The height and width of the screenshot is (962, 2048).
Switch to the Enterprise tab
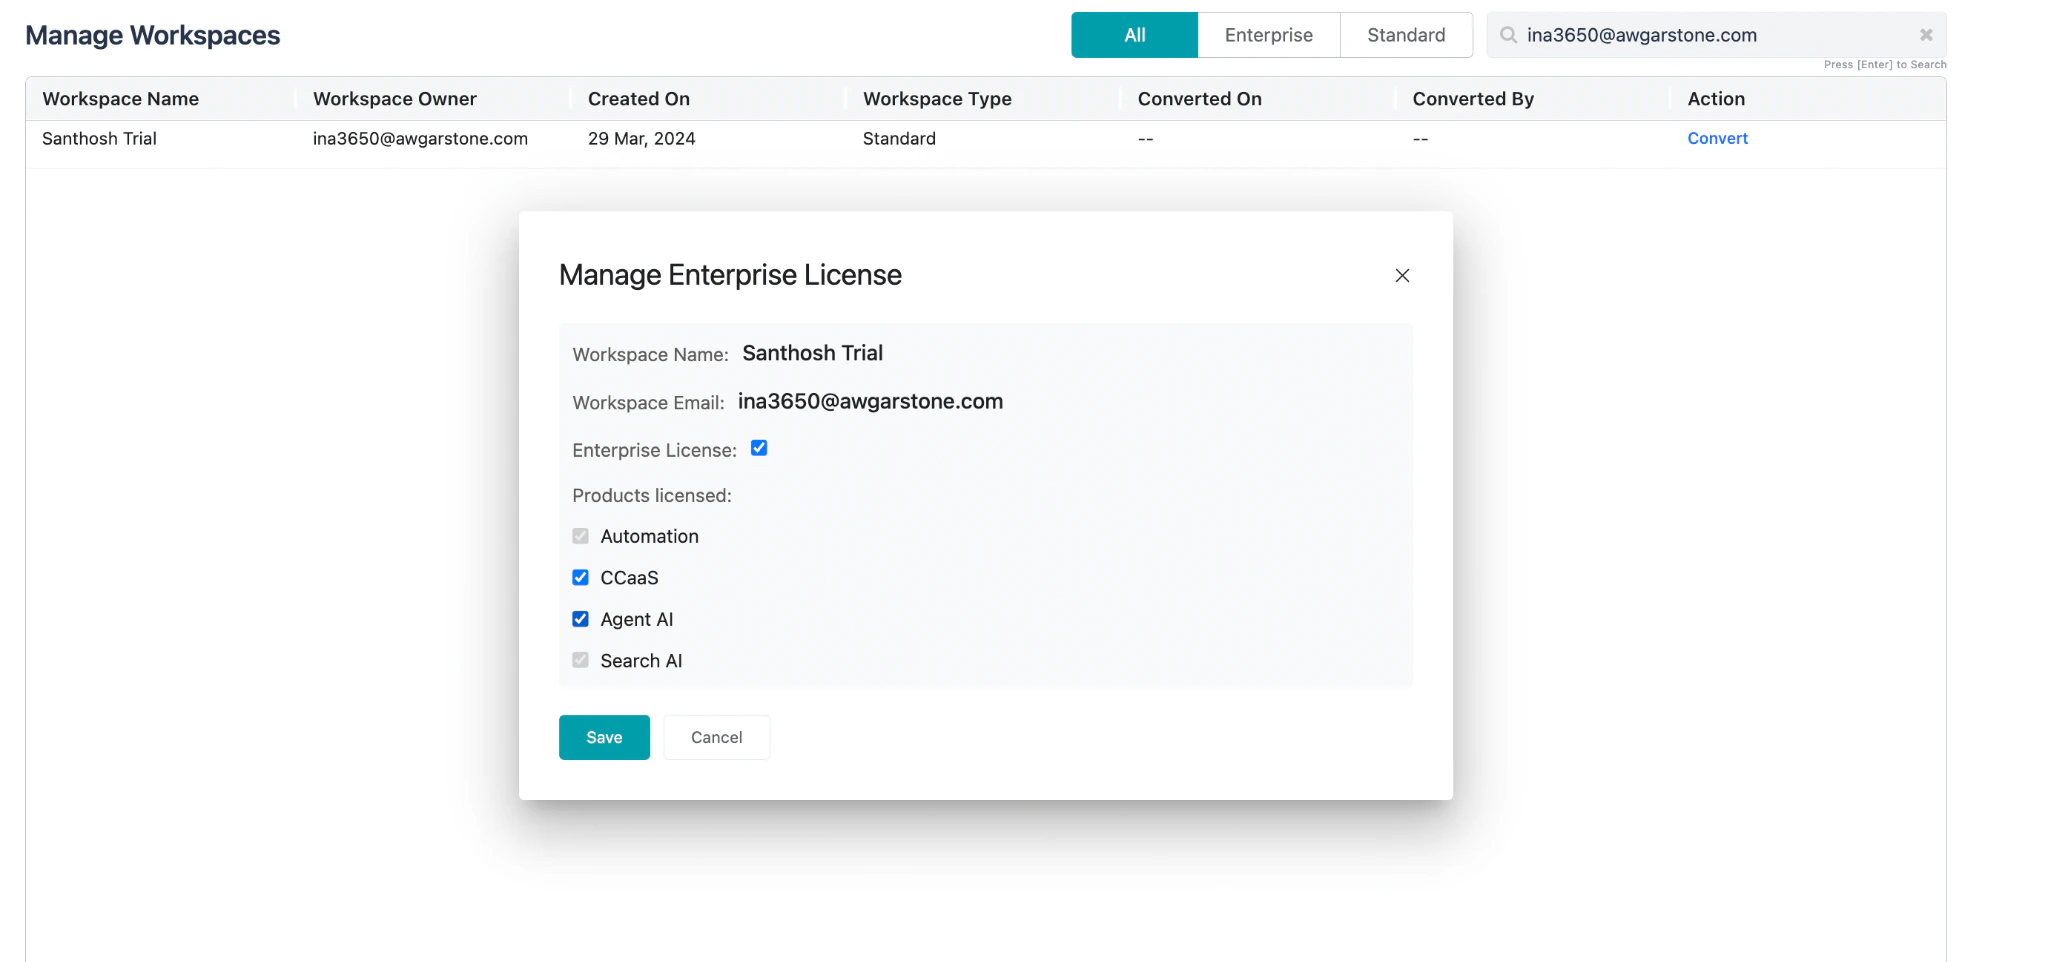(x=1268, y=34)
